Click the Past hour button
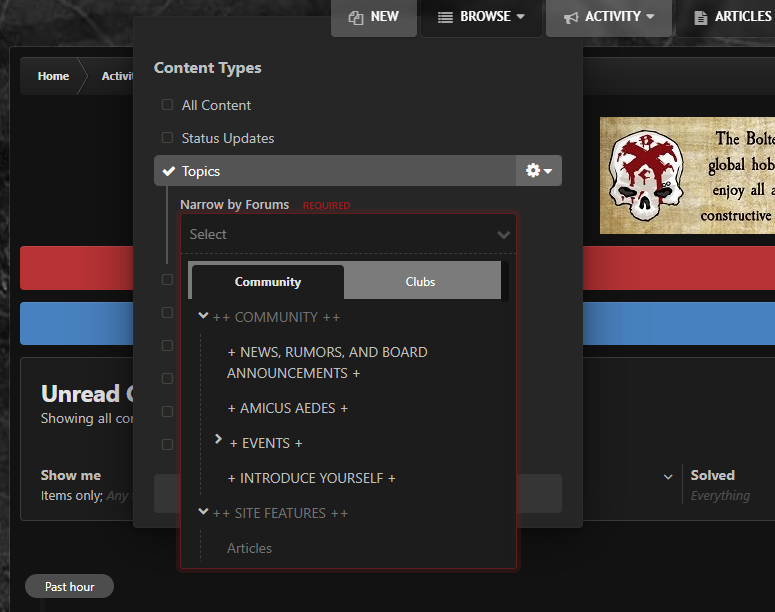This screenshot has height=612, width=775. [69, 586]
